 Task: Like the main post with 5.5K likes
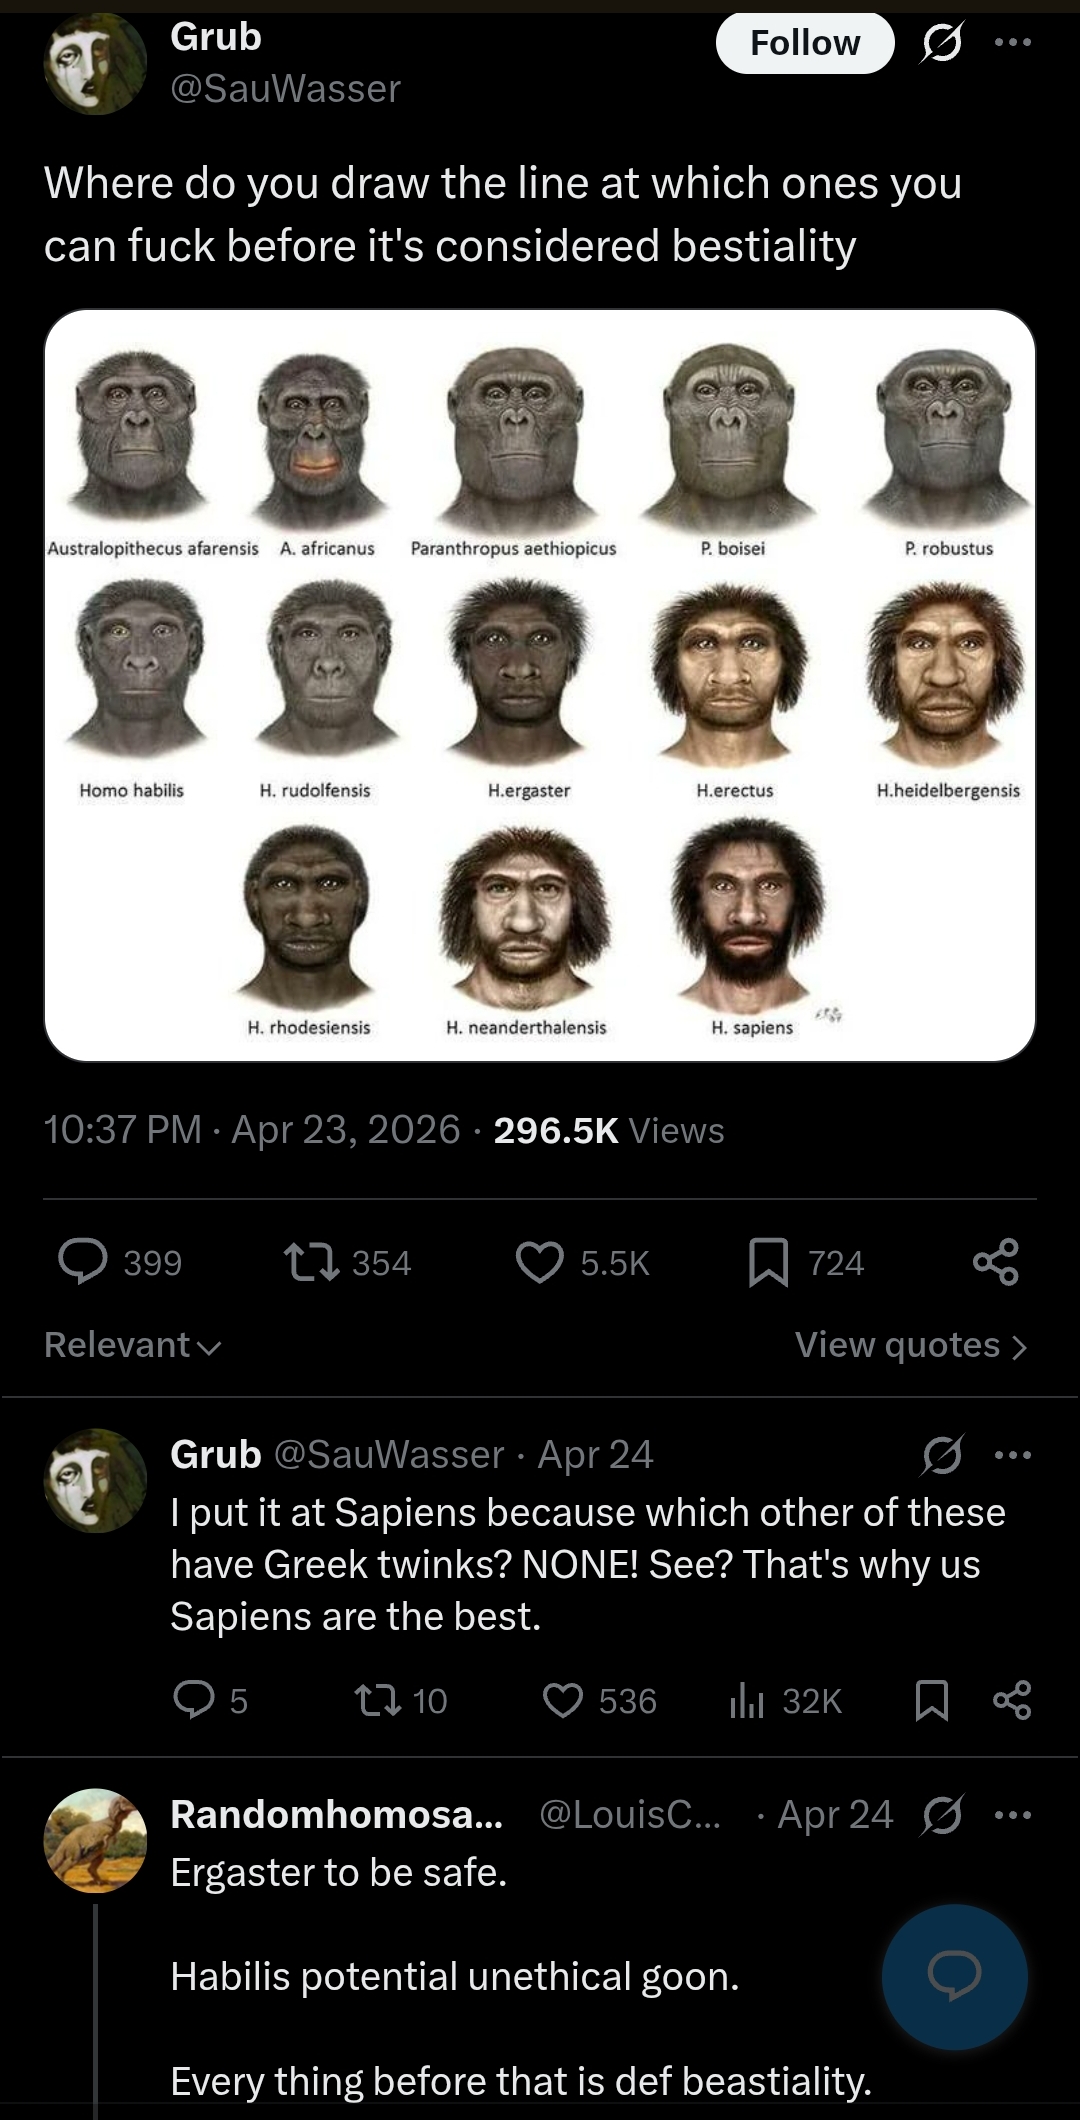click(540, 1262)
